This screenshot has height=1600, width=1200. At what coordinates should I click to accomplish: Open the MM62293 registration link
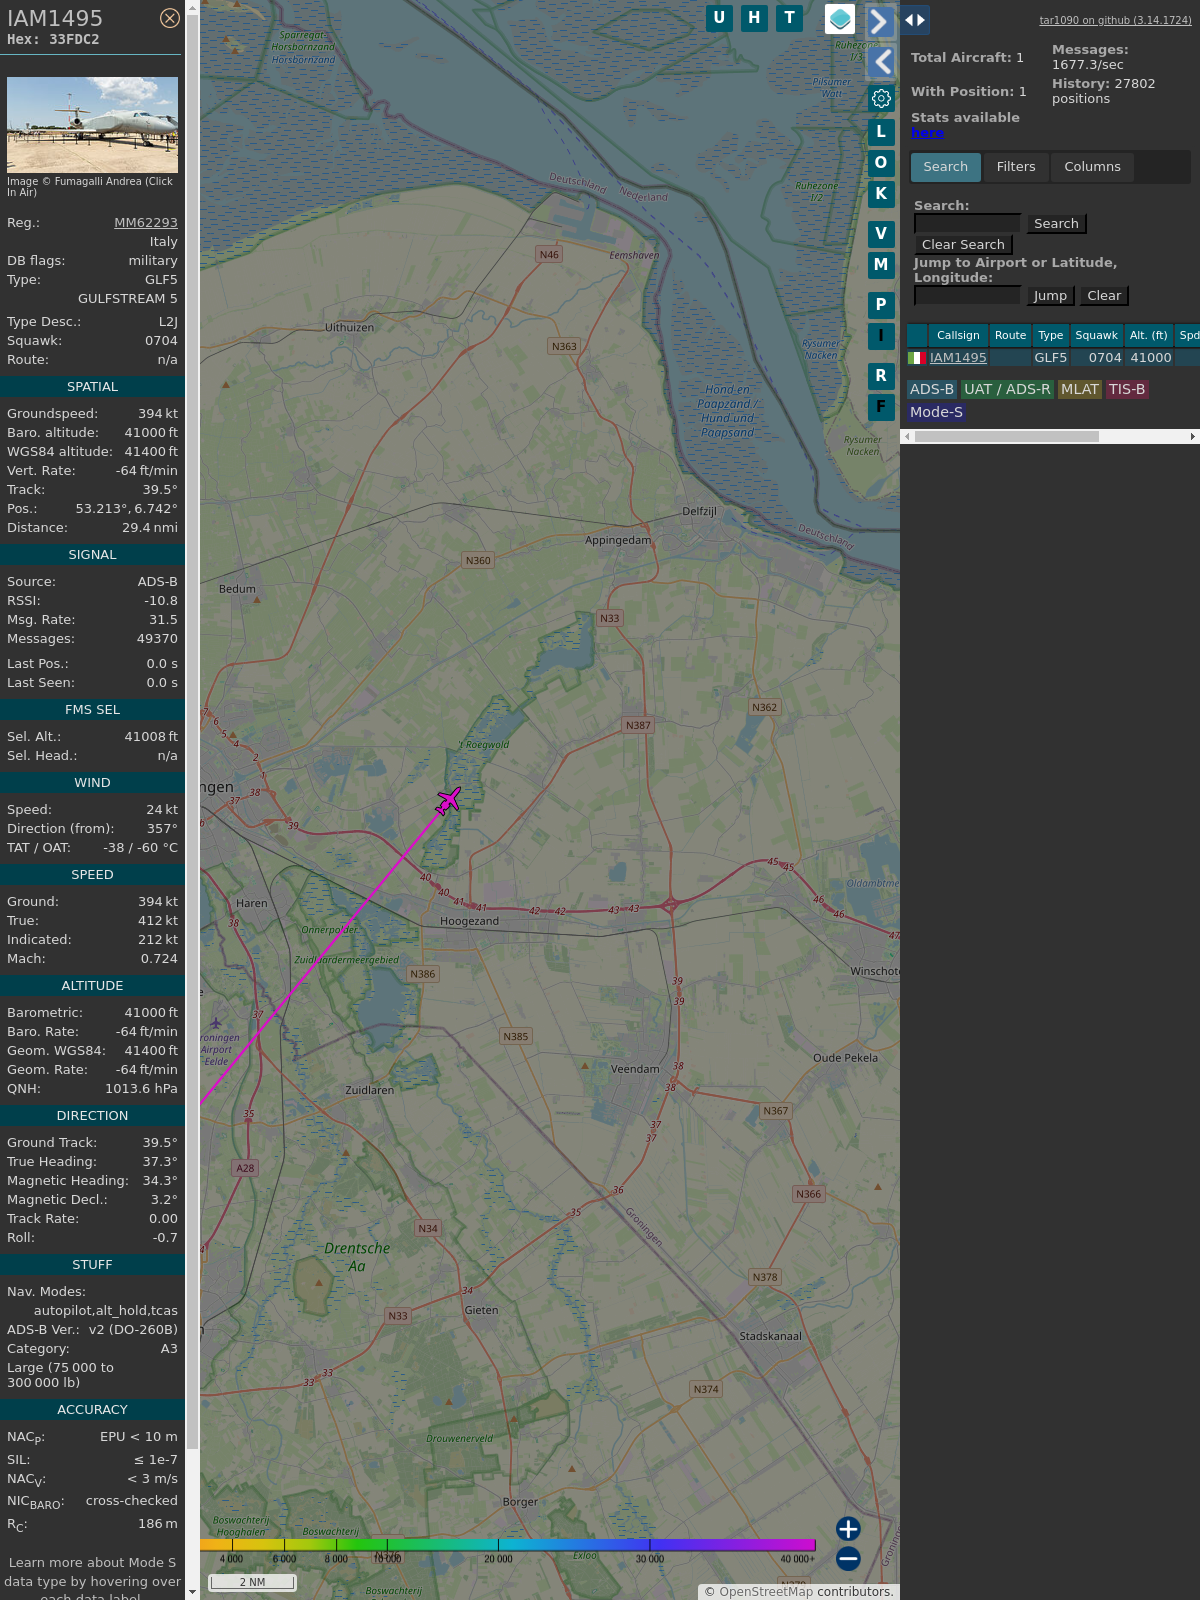[146, 223]
